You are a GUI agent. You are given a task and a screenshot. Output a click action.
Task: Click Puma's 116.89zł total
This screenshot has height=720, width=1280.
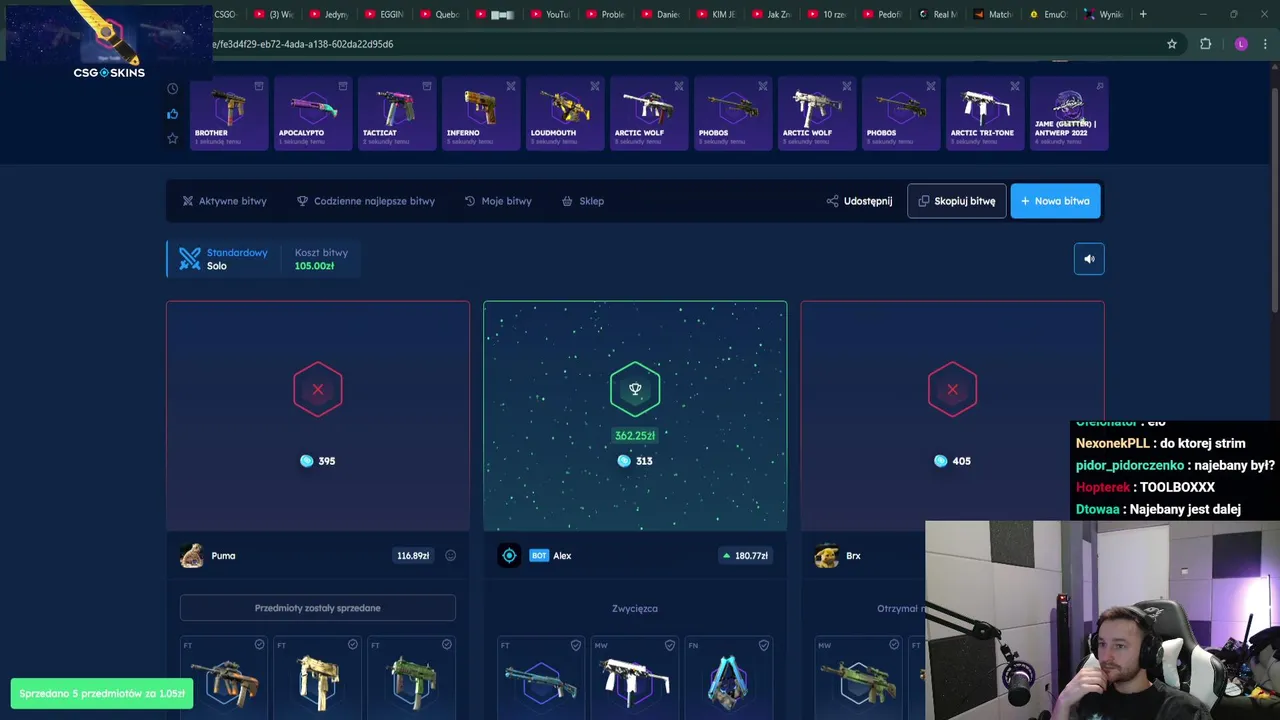(x=413, y=556)
